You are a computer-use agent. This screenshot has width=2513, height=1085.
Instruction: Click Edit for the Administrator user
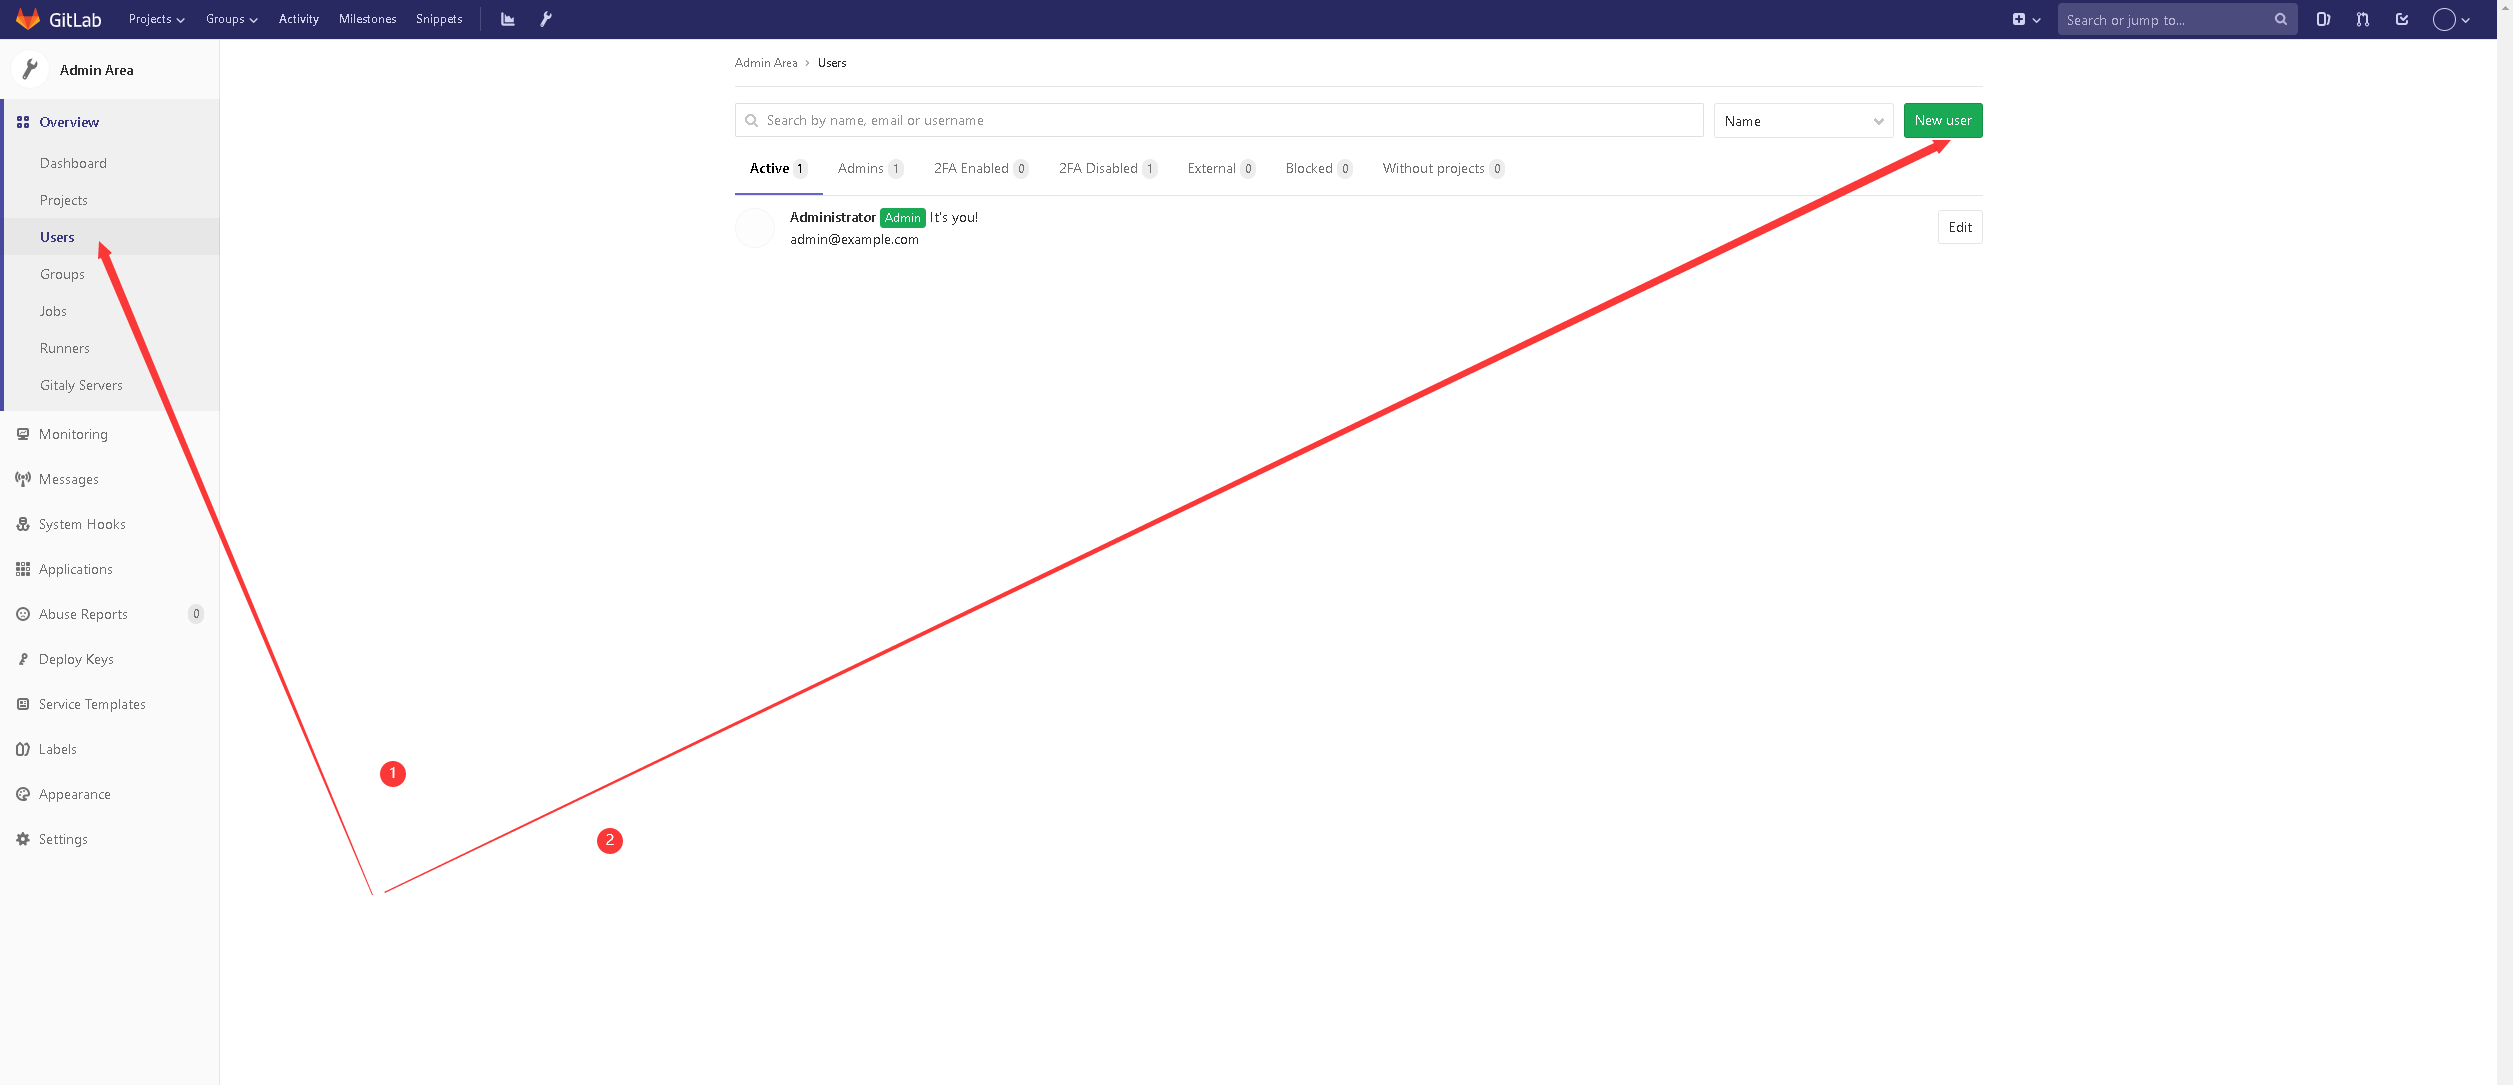[x=1959, y=228]
